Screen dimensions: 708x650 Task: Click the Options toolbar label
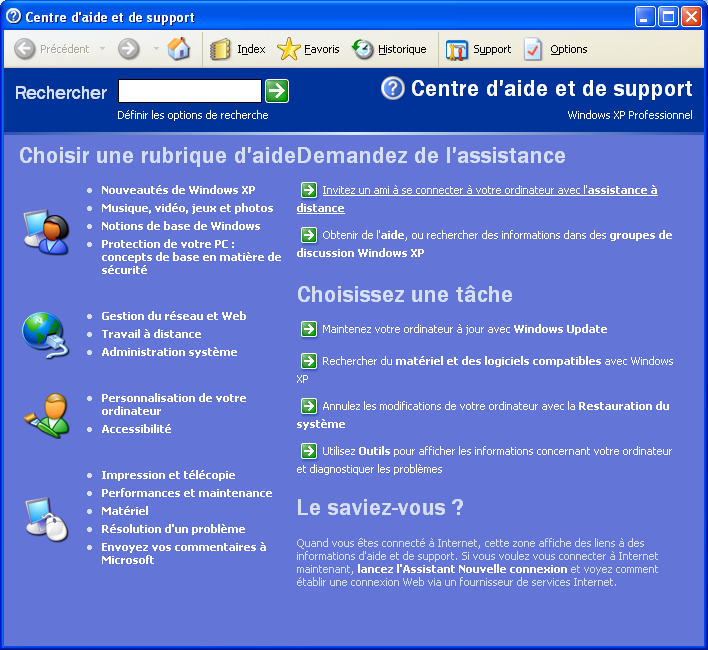[x=568, y=49]
